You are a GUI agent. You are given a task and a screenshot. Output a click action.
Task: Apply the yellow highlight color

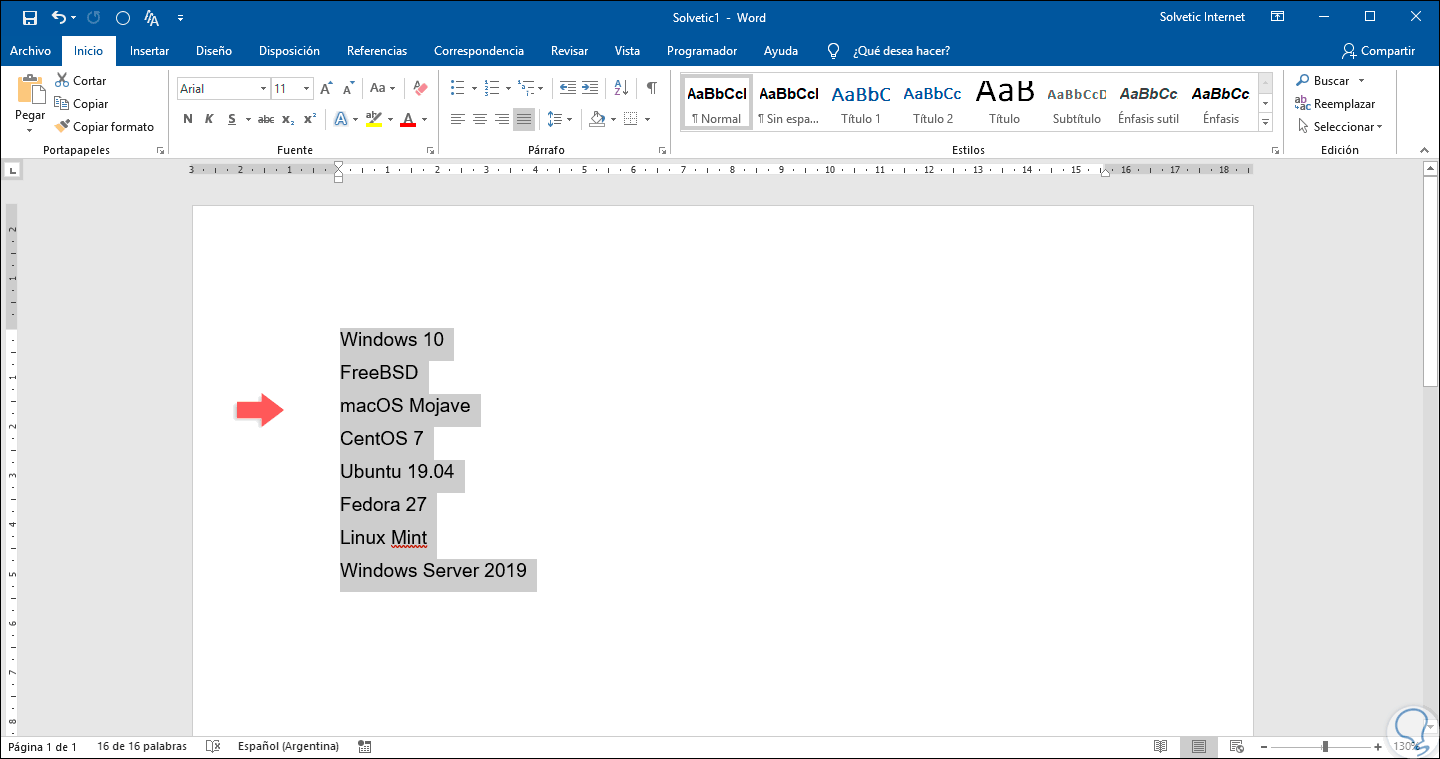374,119
